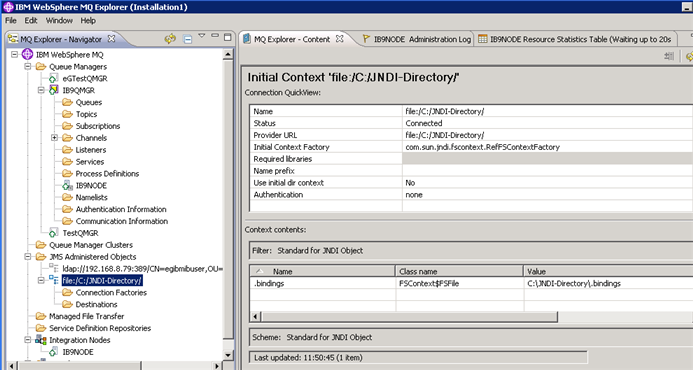Click the Authentication Information folder icon
693x370 pixels.
point(67,209)
